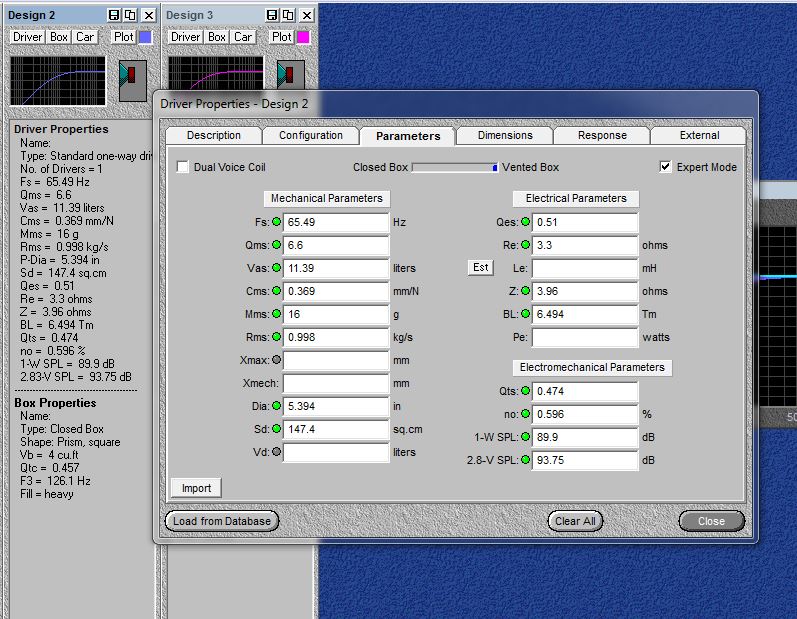This screenshot has height=619, width=797.
Task: Click the green indicator next to Qes
Action: (x=526, y=222)
